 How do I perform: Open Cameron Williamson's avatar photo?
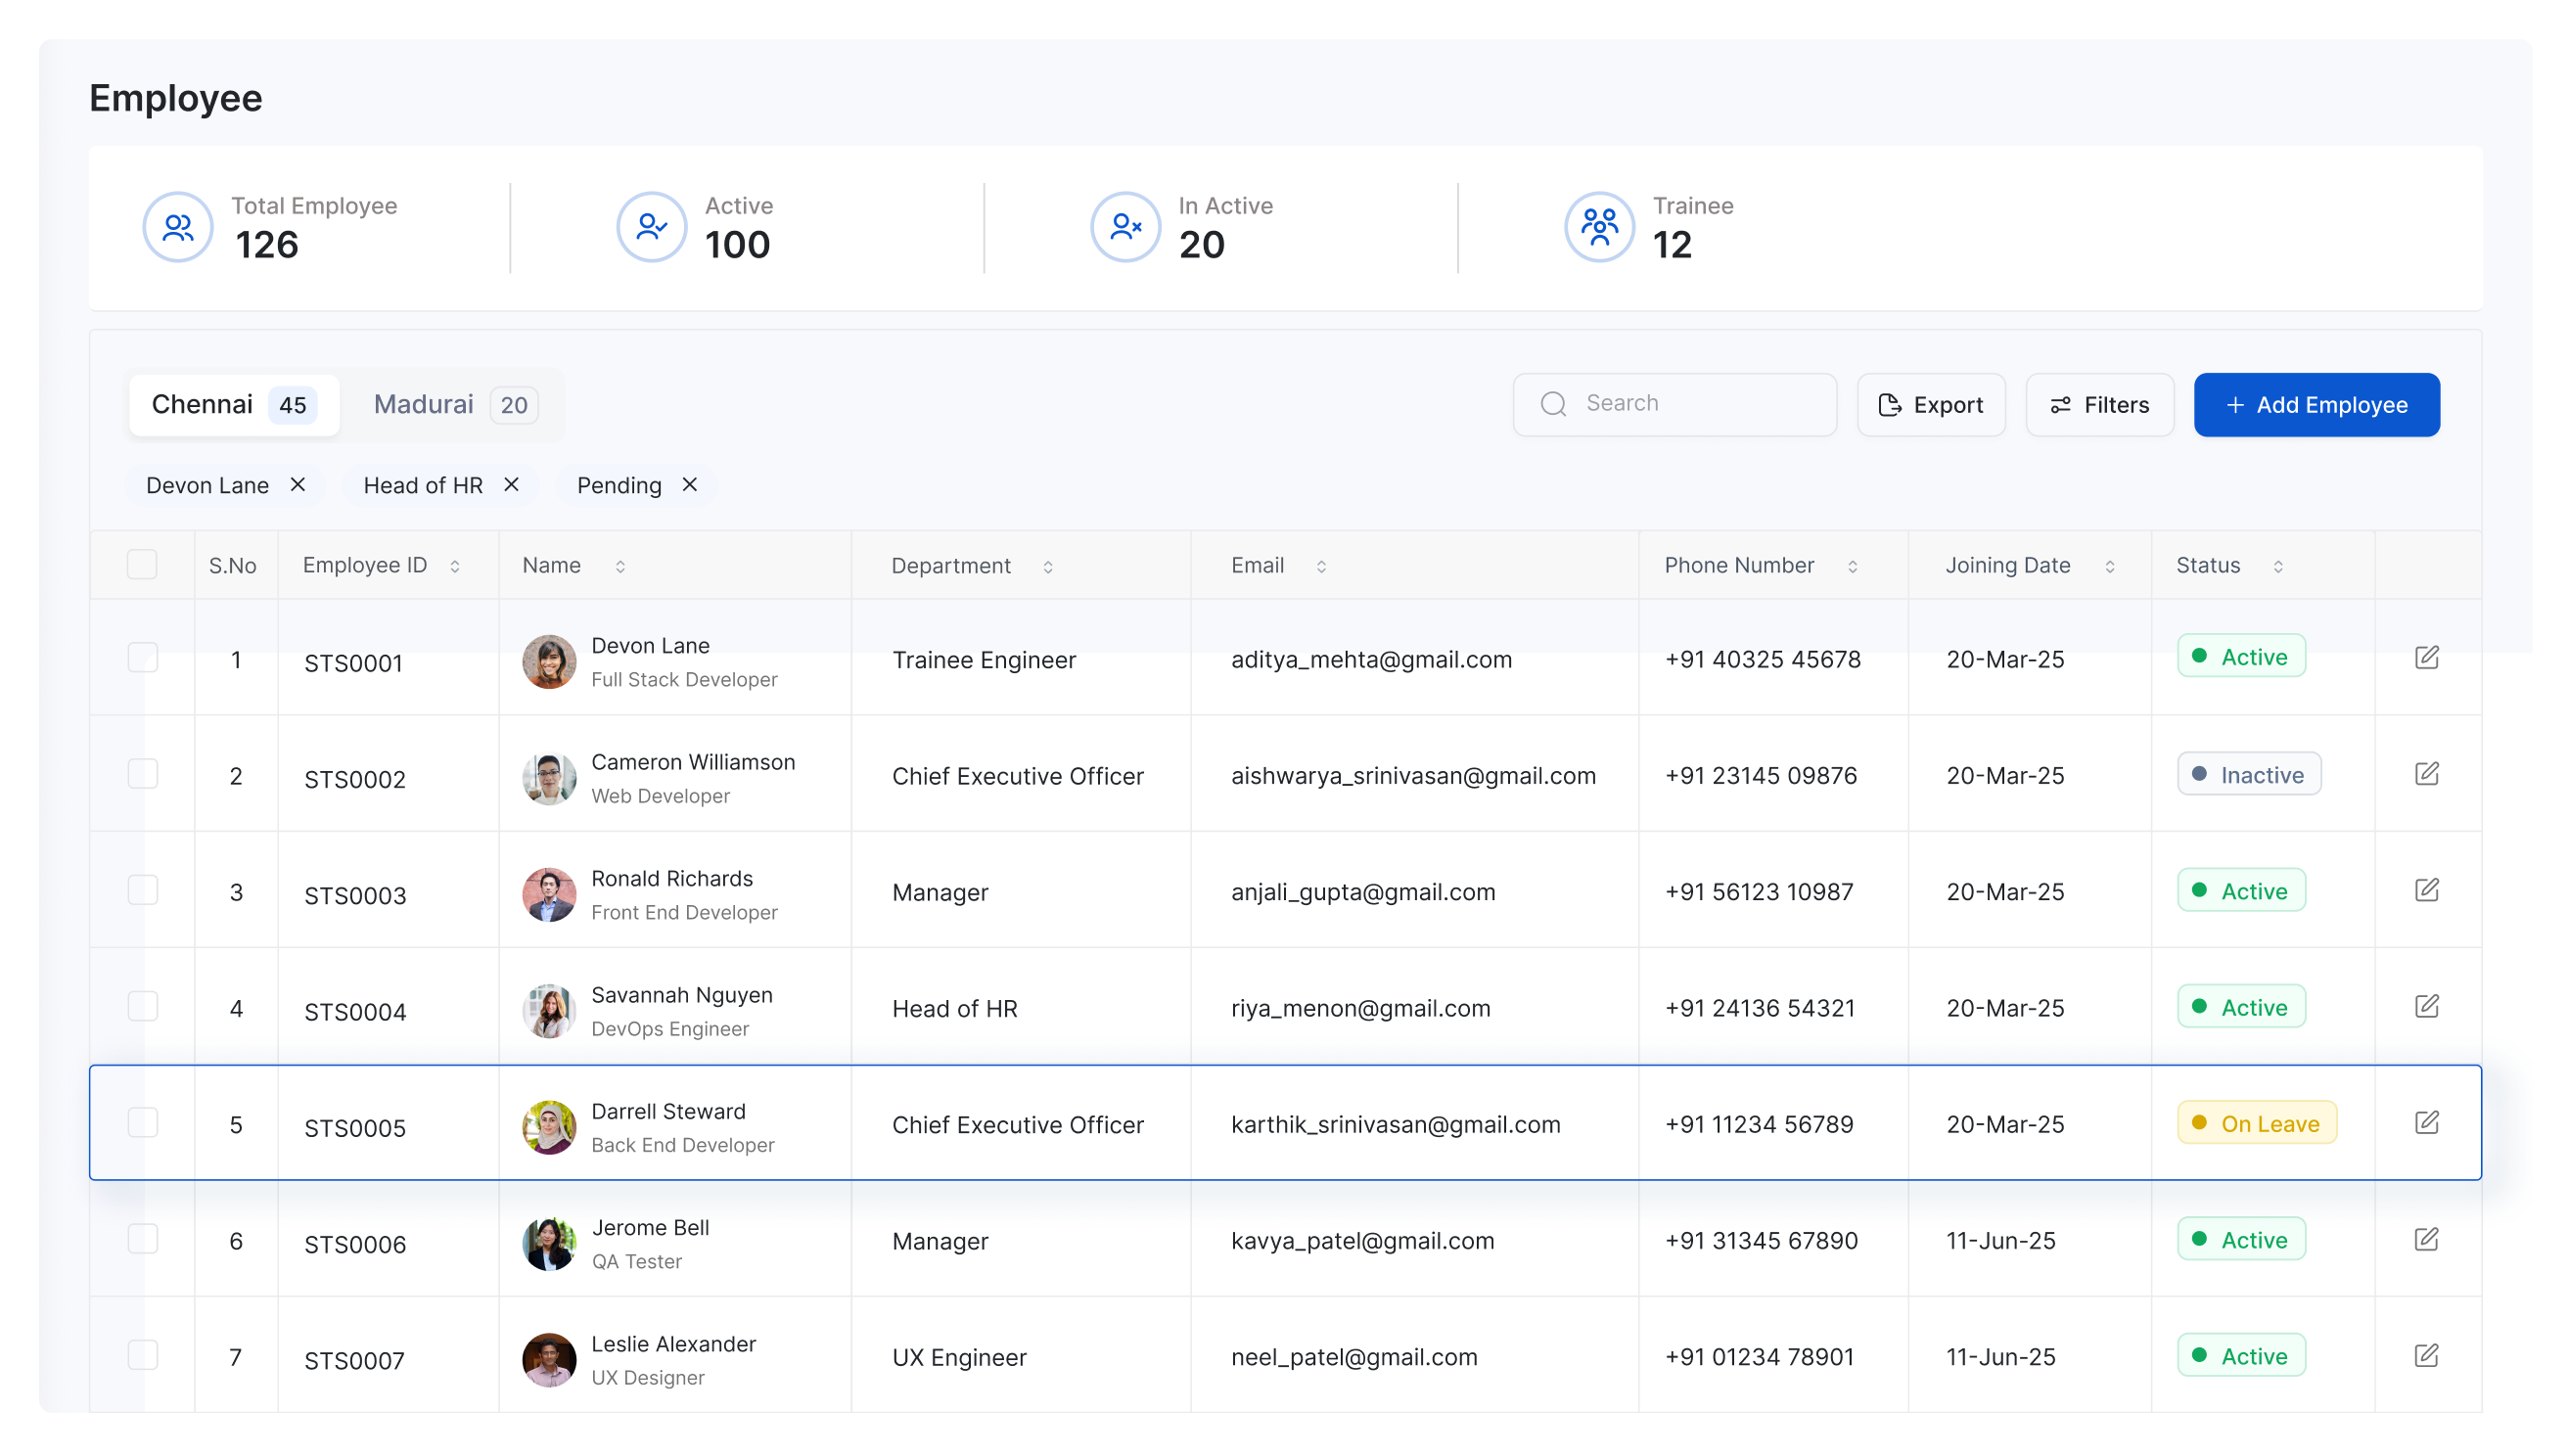click(x=549, y=778)
